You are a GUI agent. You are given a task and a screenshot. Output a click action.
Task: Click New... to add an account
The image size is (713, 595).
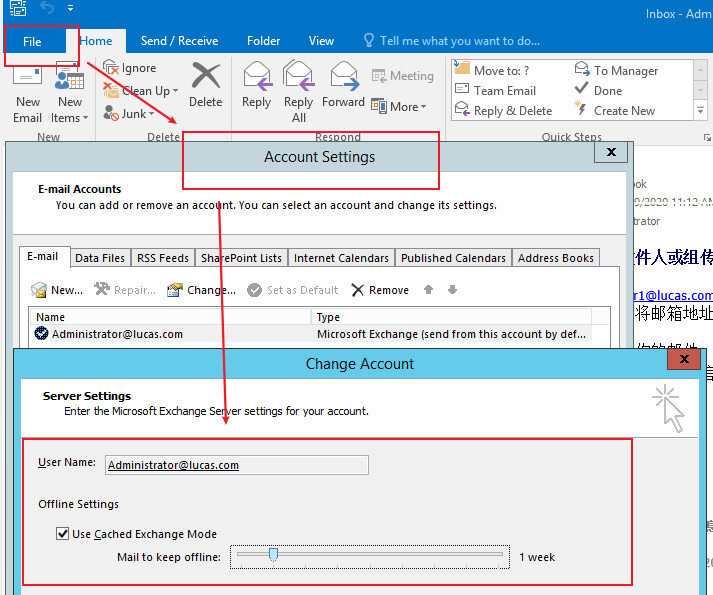point(57,290)
